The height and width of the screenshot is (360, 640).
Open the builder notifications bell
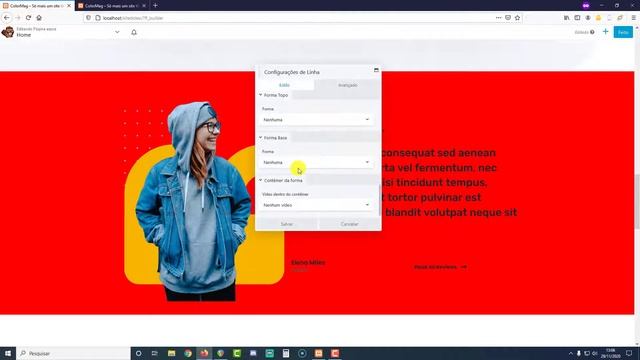coord(134,32)
